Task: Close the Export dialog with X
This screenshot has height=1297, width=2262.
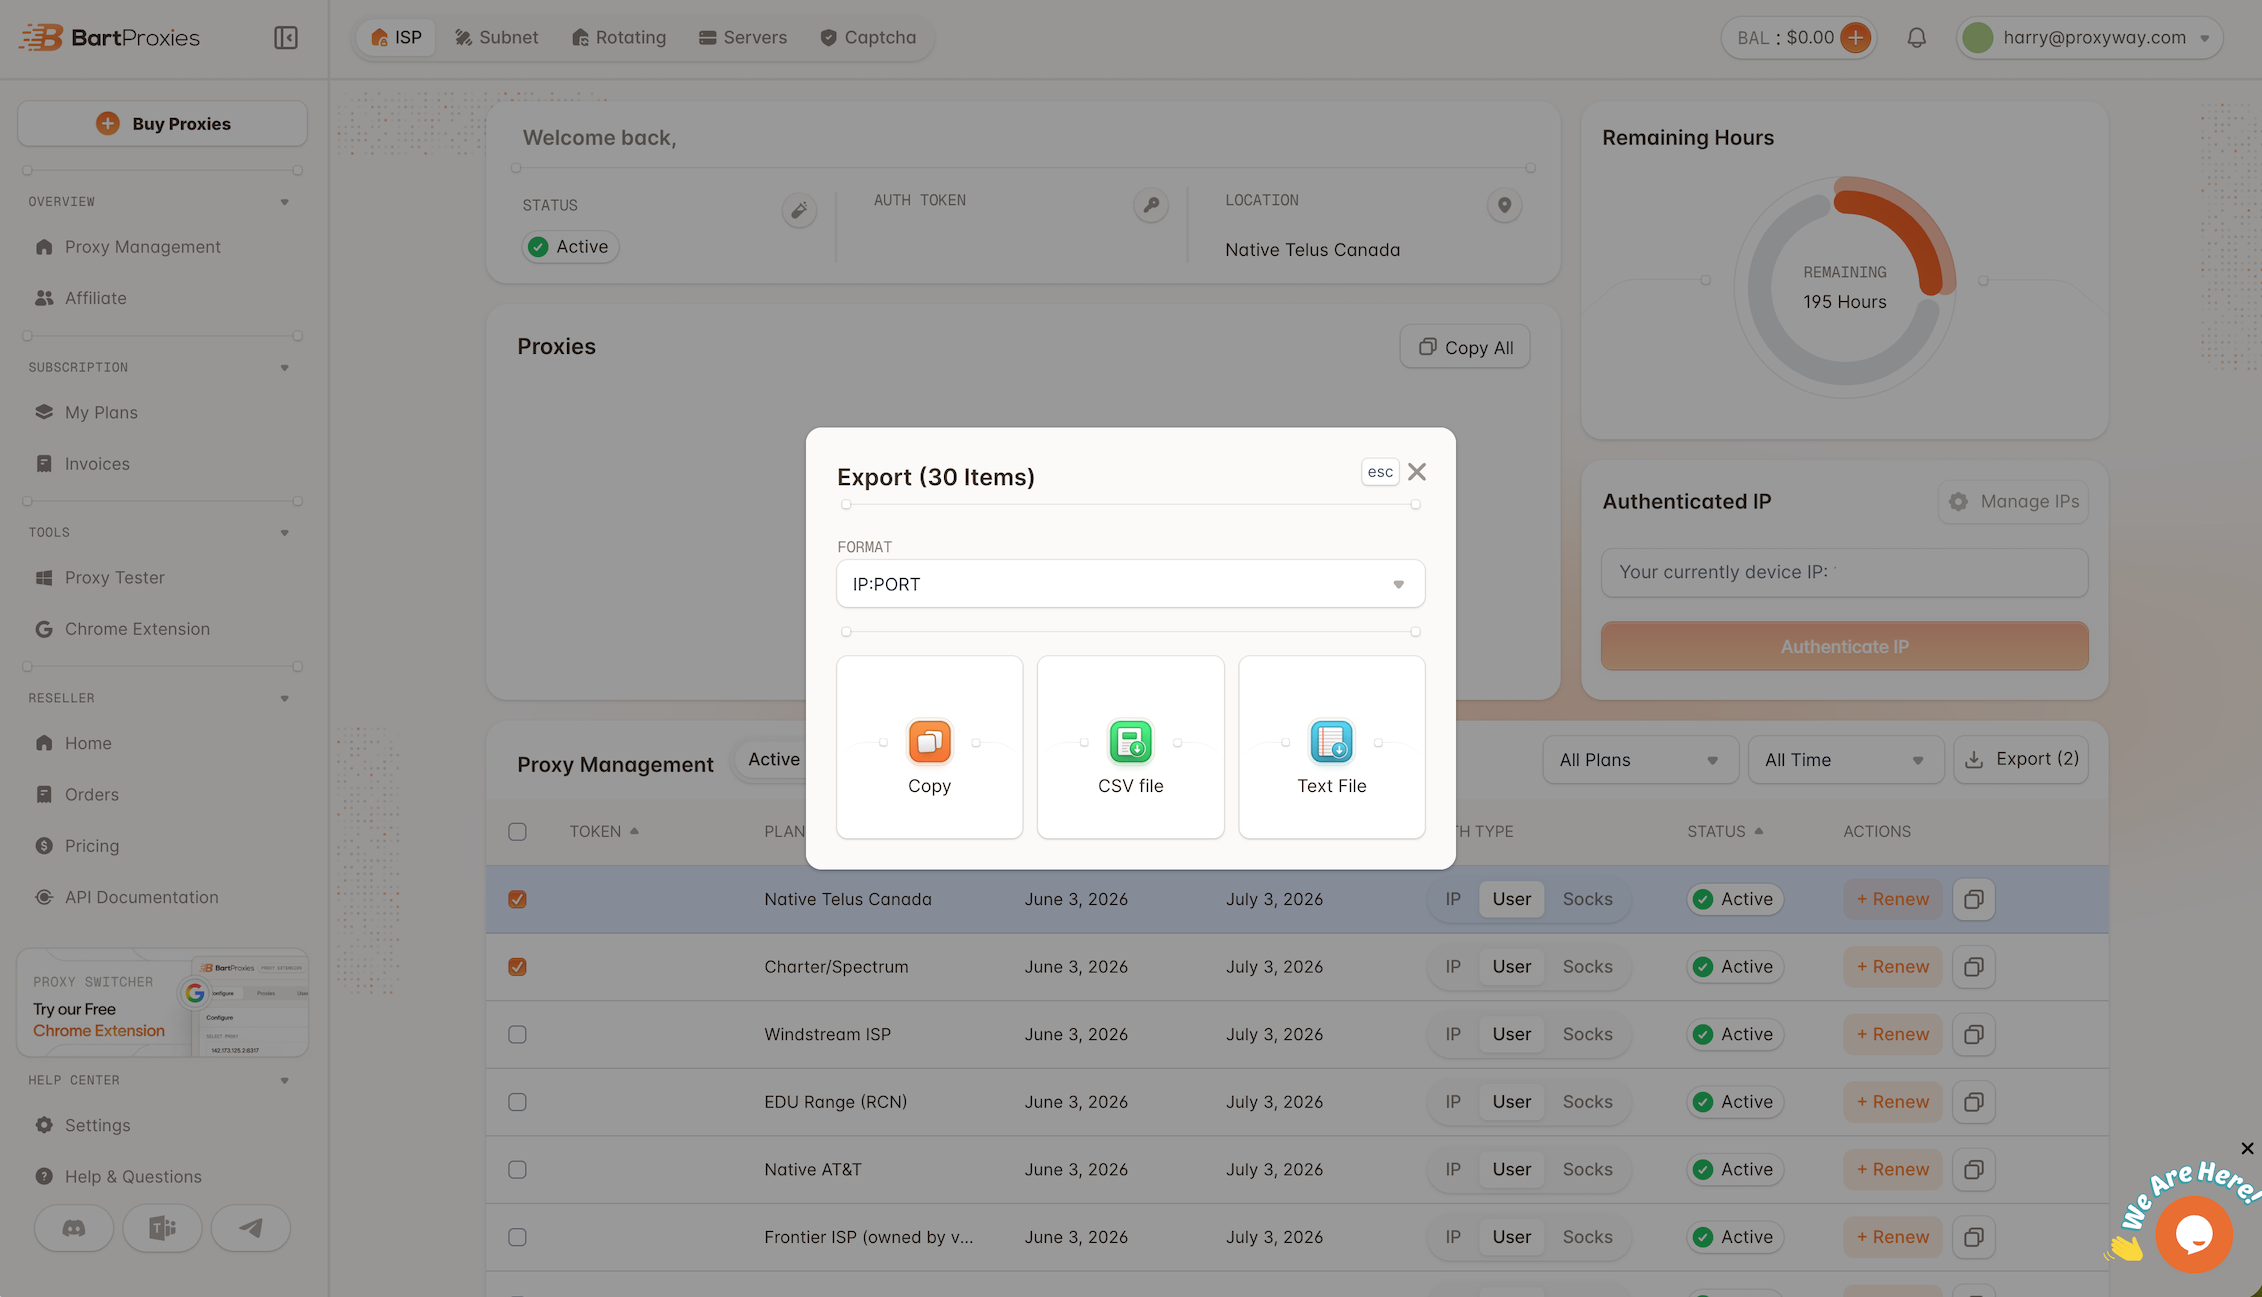Action: click(1417, 472)
